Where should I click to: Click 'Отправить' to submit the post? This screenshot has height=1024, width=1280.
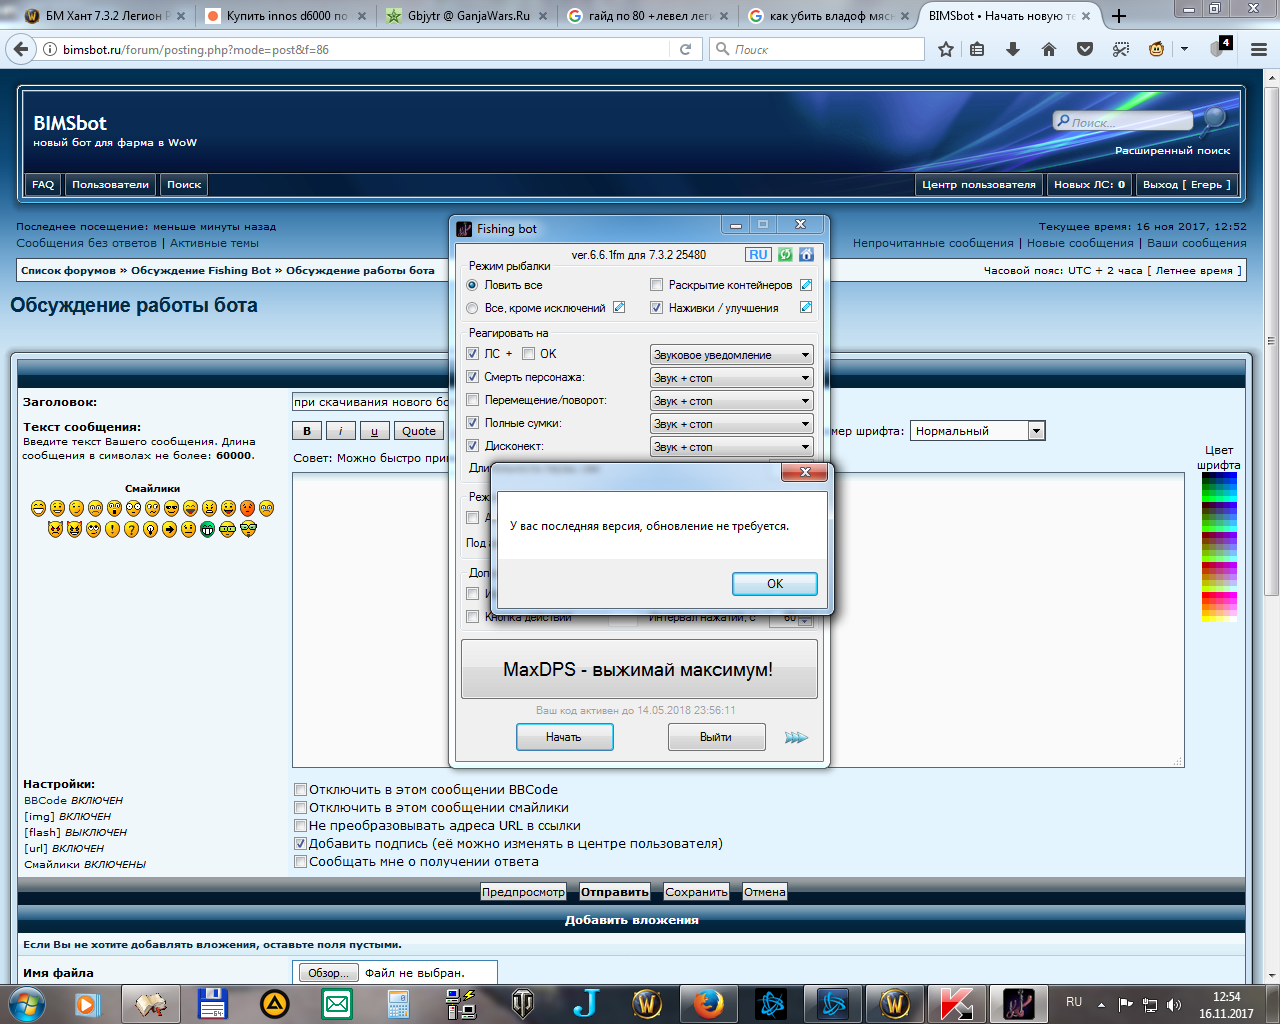pos(615,892)
